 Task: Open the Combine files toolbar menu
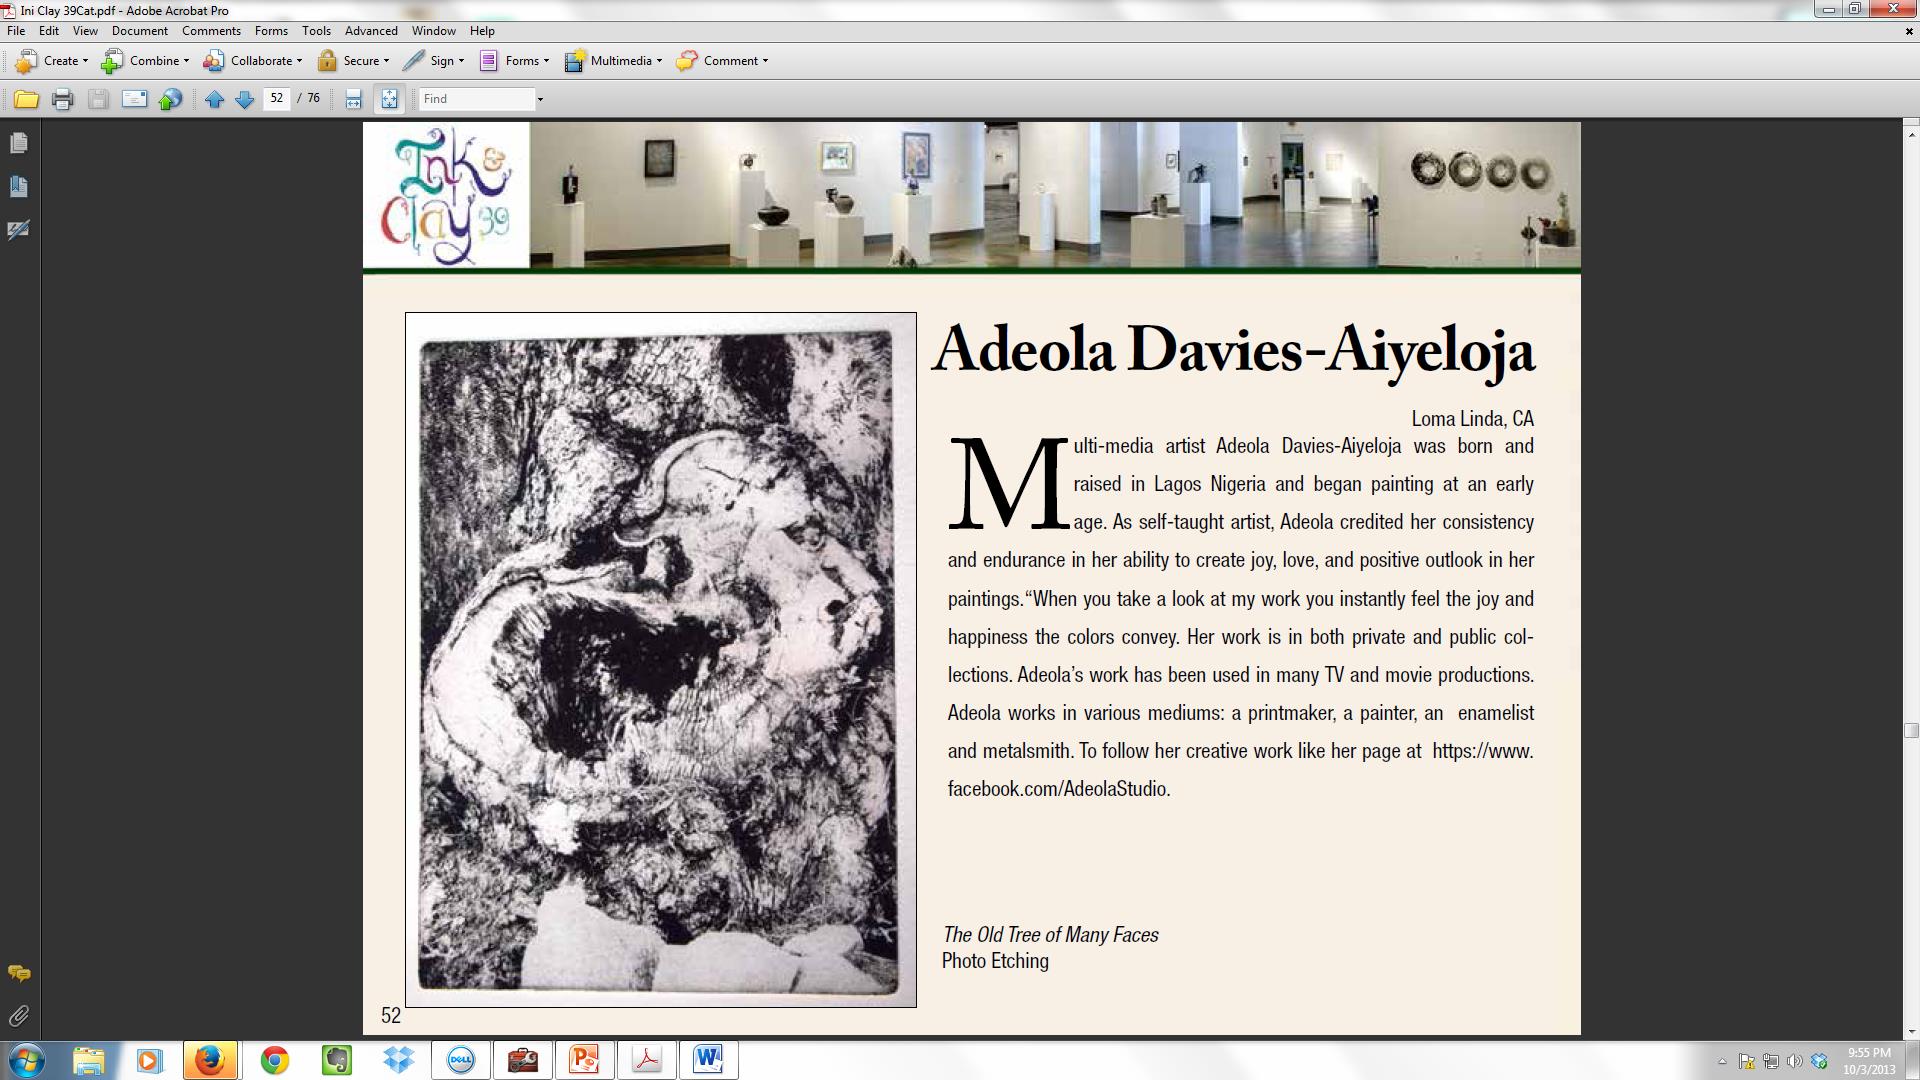145,61
